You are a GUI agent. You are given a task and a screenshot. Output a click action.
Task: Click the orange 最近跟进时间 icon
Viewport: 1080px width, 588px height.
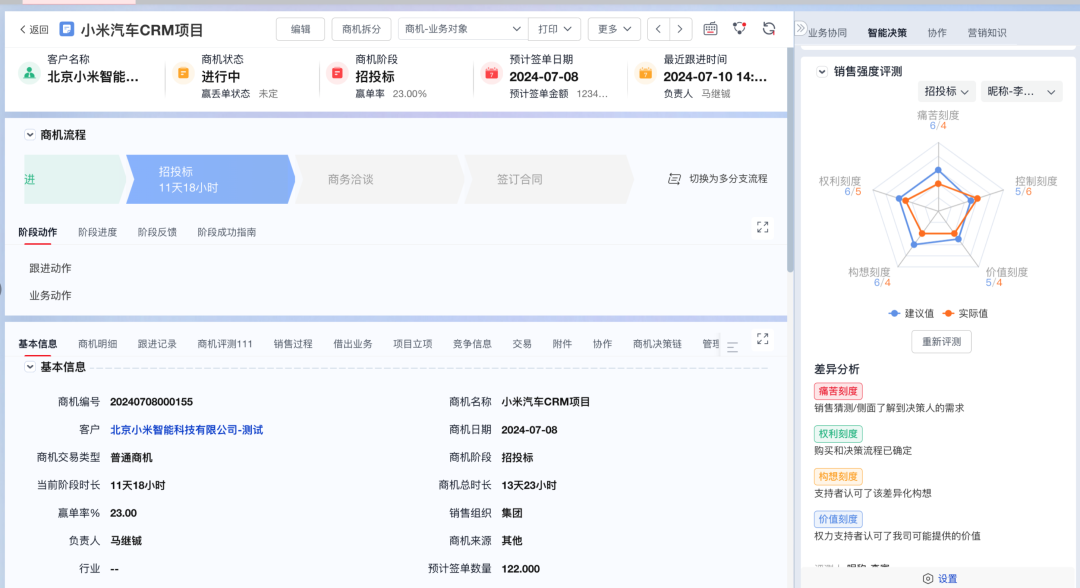click(645, 73)
